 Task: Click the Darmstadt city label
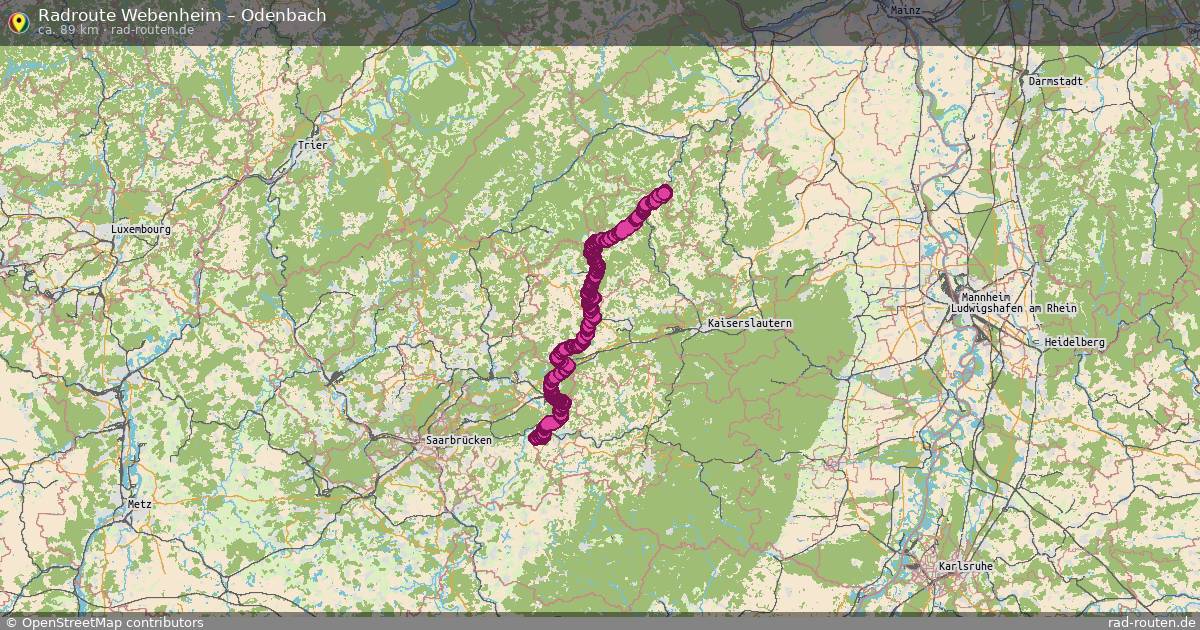pos(1055,80)
